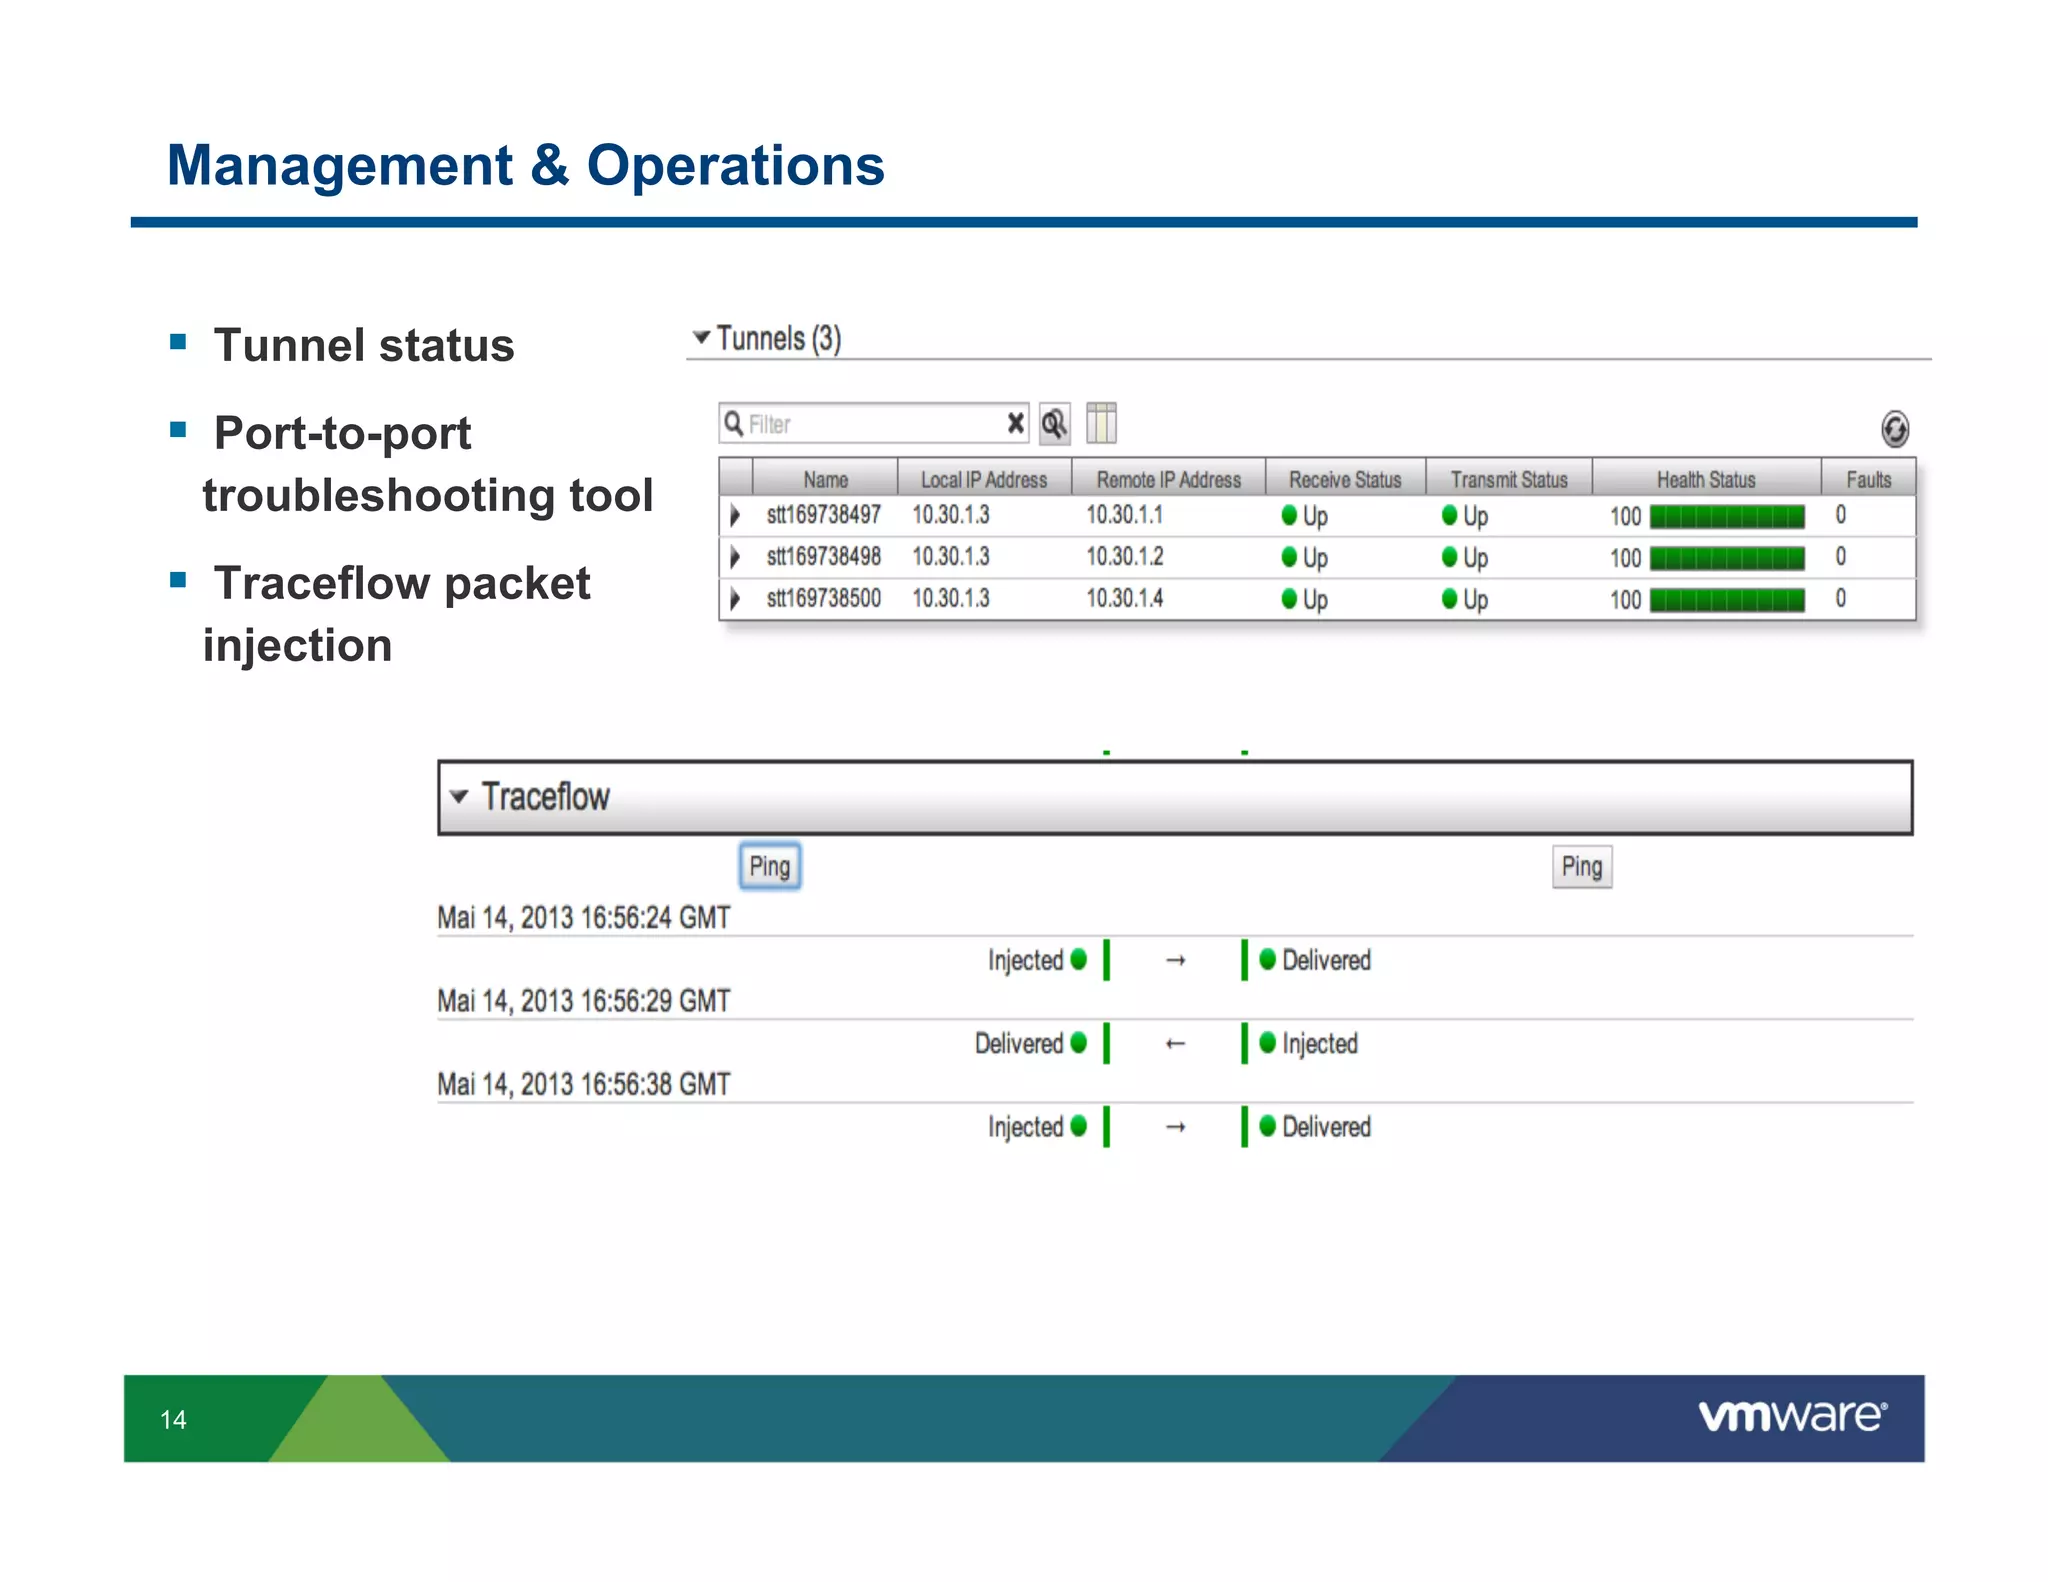Sort by Name column header
The image size is (2048, 1582).
825,480
